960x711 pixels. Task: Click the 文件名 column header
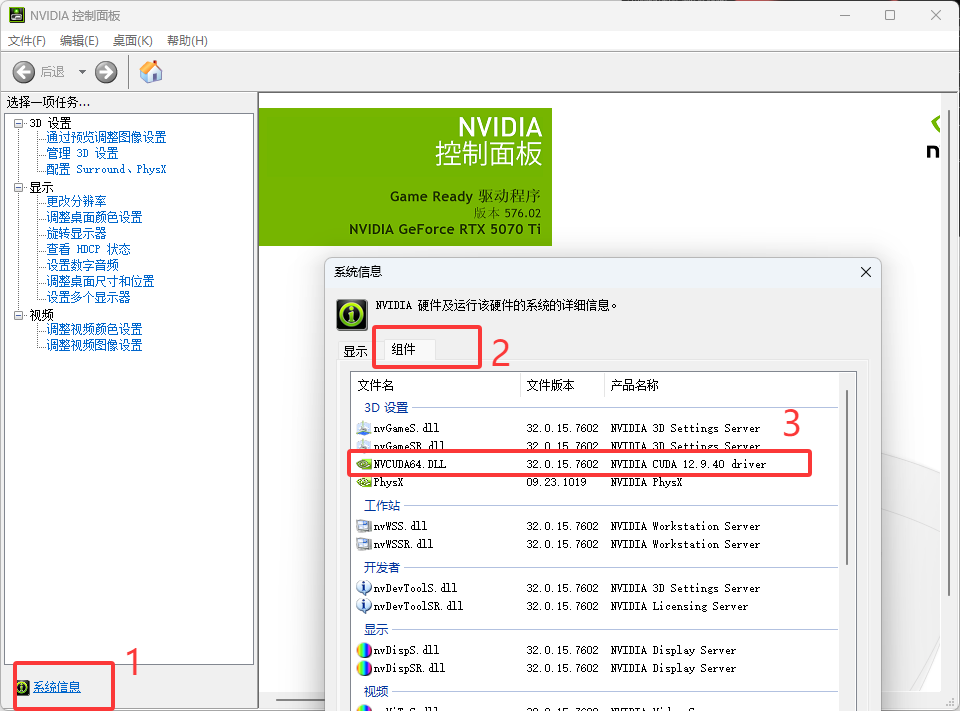(x=437, y=385)
